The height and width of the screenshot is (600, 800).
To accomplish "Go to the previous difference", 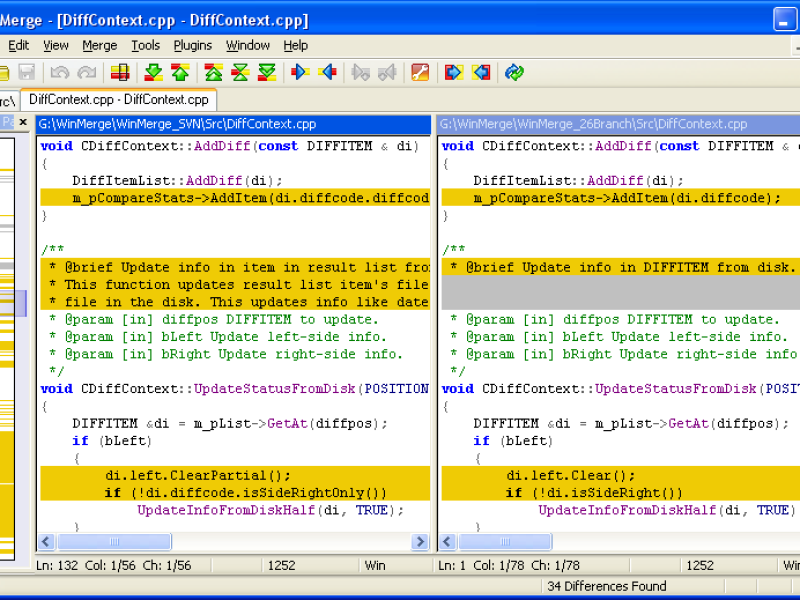I will pyautogui.click(x=180, y=72).
